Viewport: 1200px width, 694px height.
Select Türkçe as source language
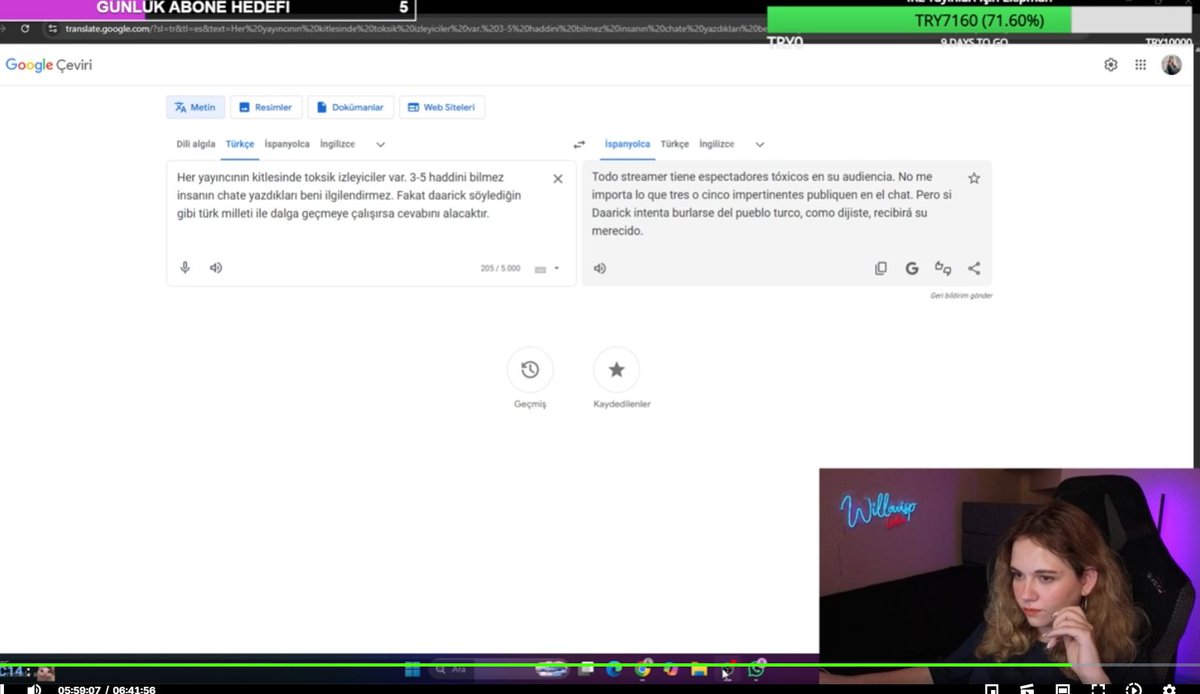click(x=240, y=144)
